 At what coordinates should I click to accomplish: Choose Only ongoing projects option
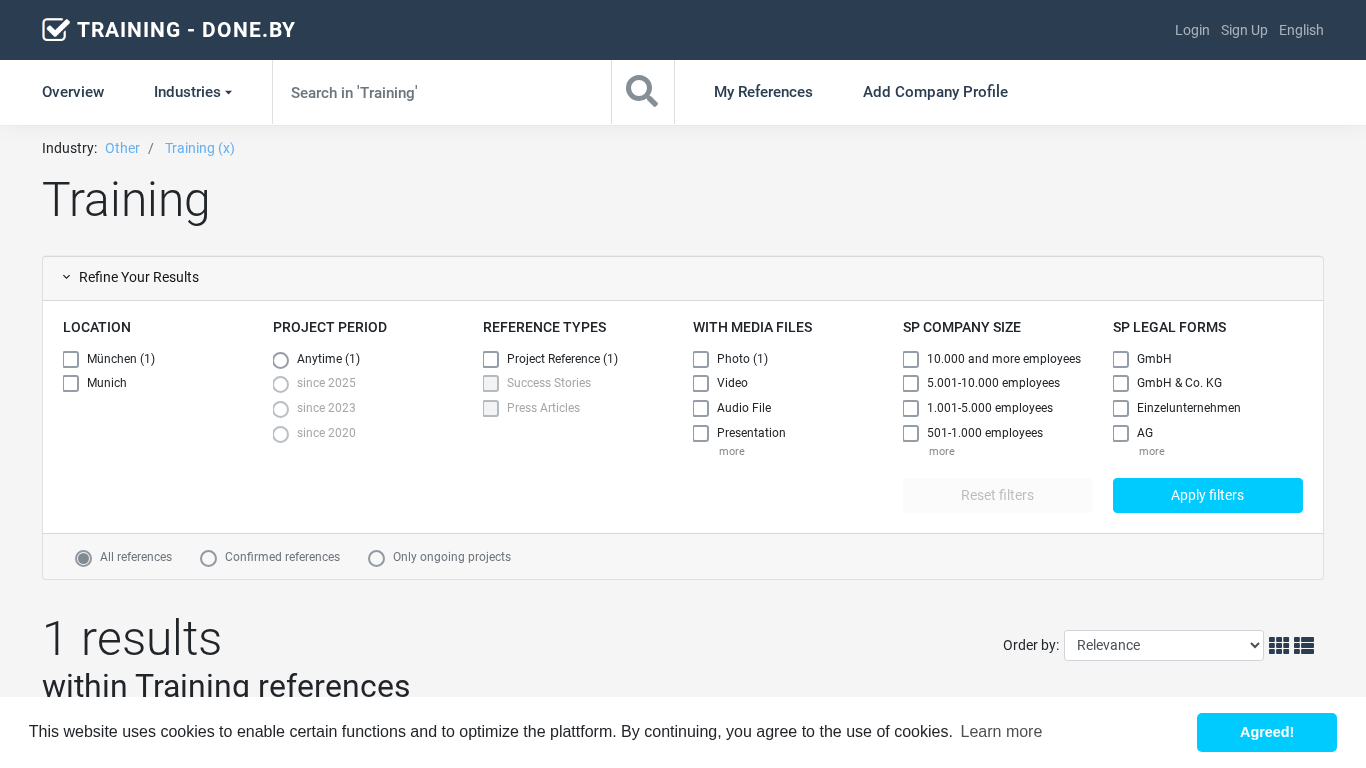coord(376,558)
